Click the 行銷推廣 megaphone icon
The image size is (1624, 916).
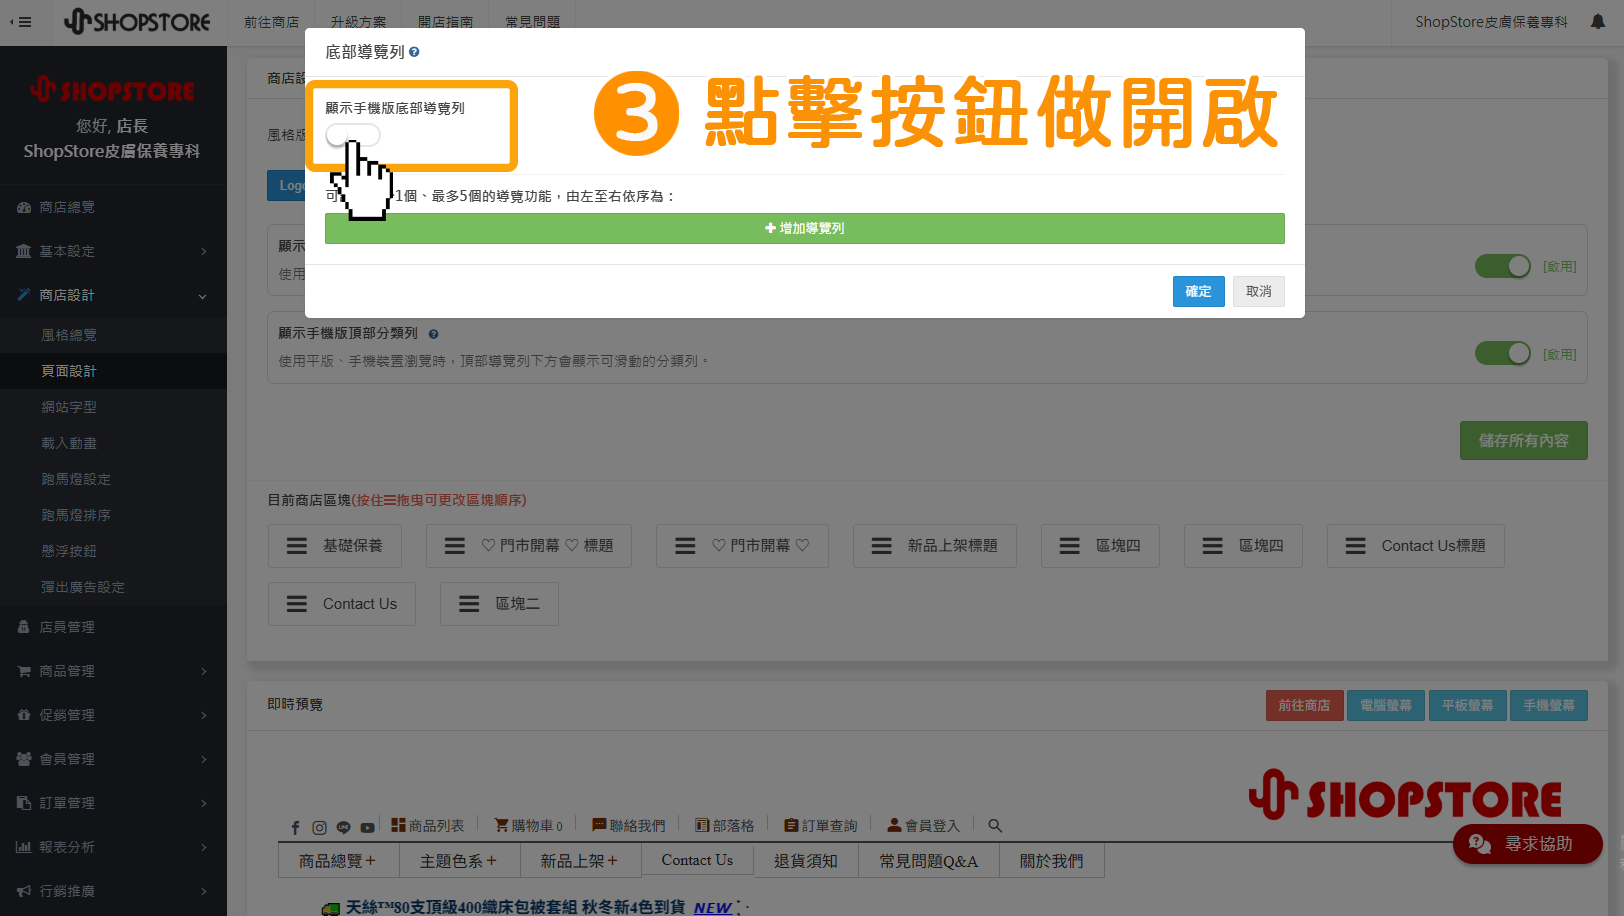pyautogui.click(x=24, y=891)
